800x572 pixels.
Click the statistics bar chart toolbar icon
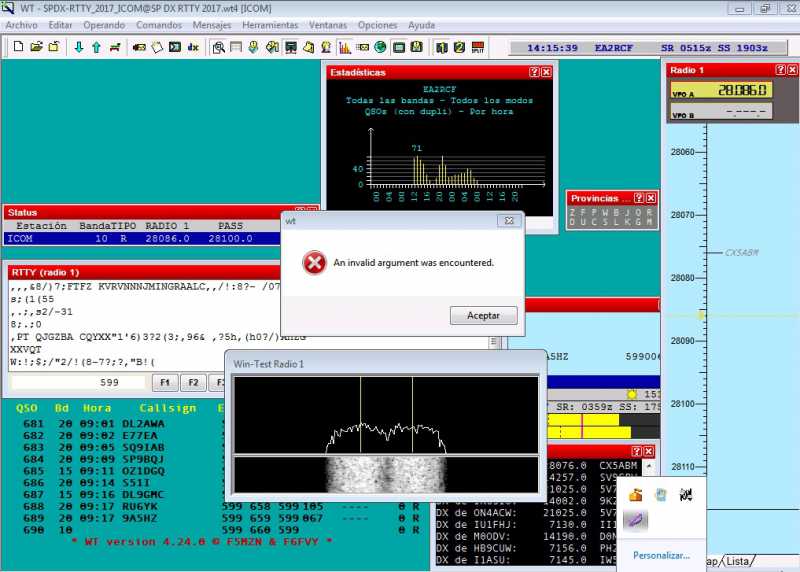coord(344,47)
